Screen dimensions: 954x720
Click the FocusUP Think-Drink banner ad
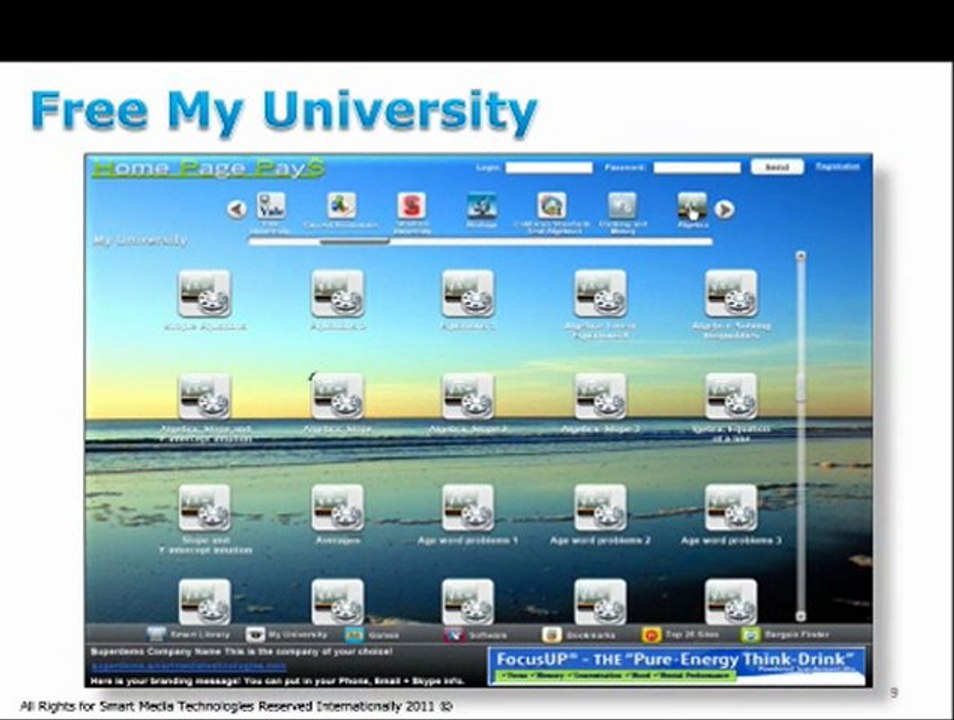[x=677, y=665]
